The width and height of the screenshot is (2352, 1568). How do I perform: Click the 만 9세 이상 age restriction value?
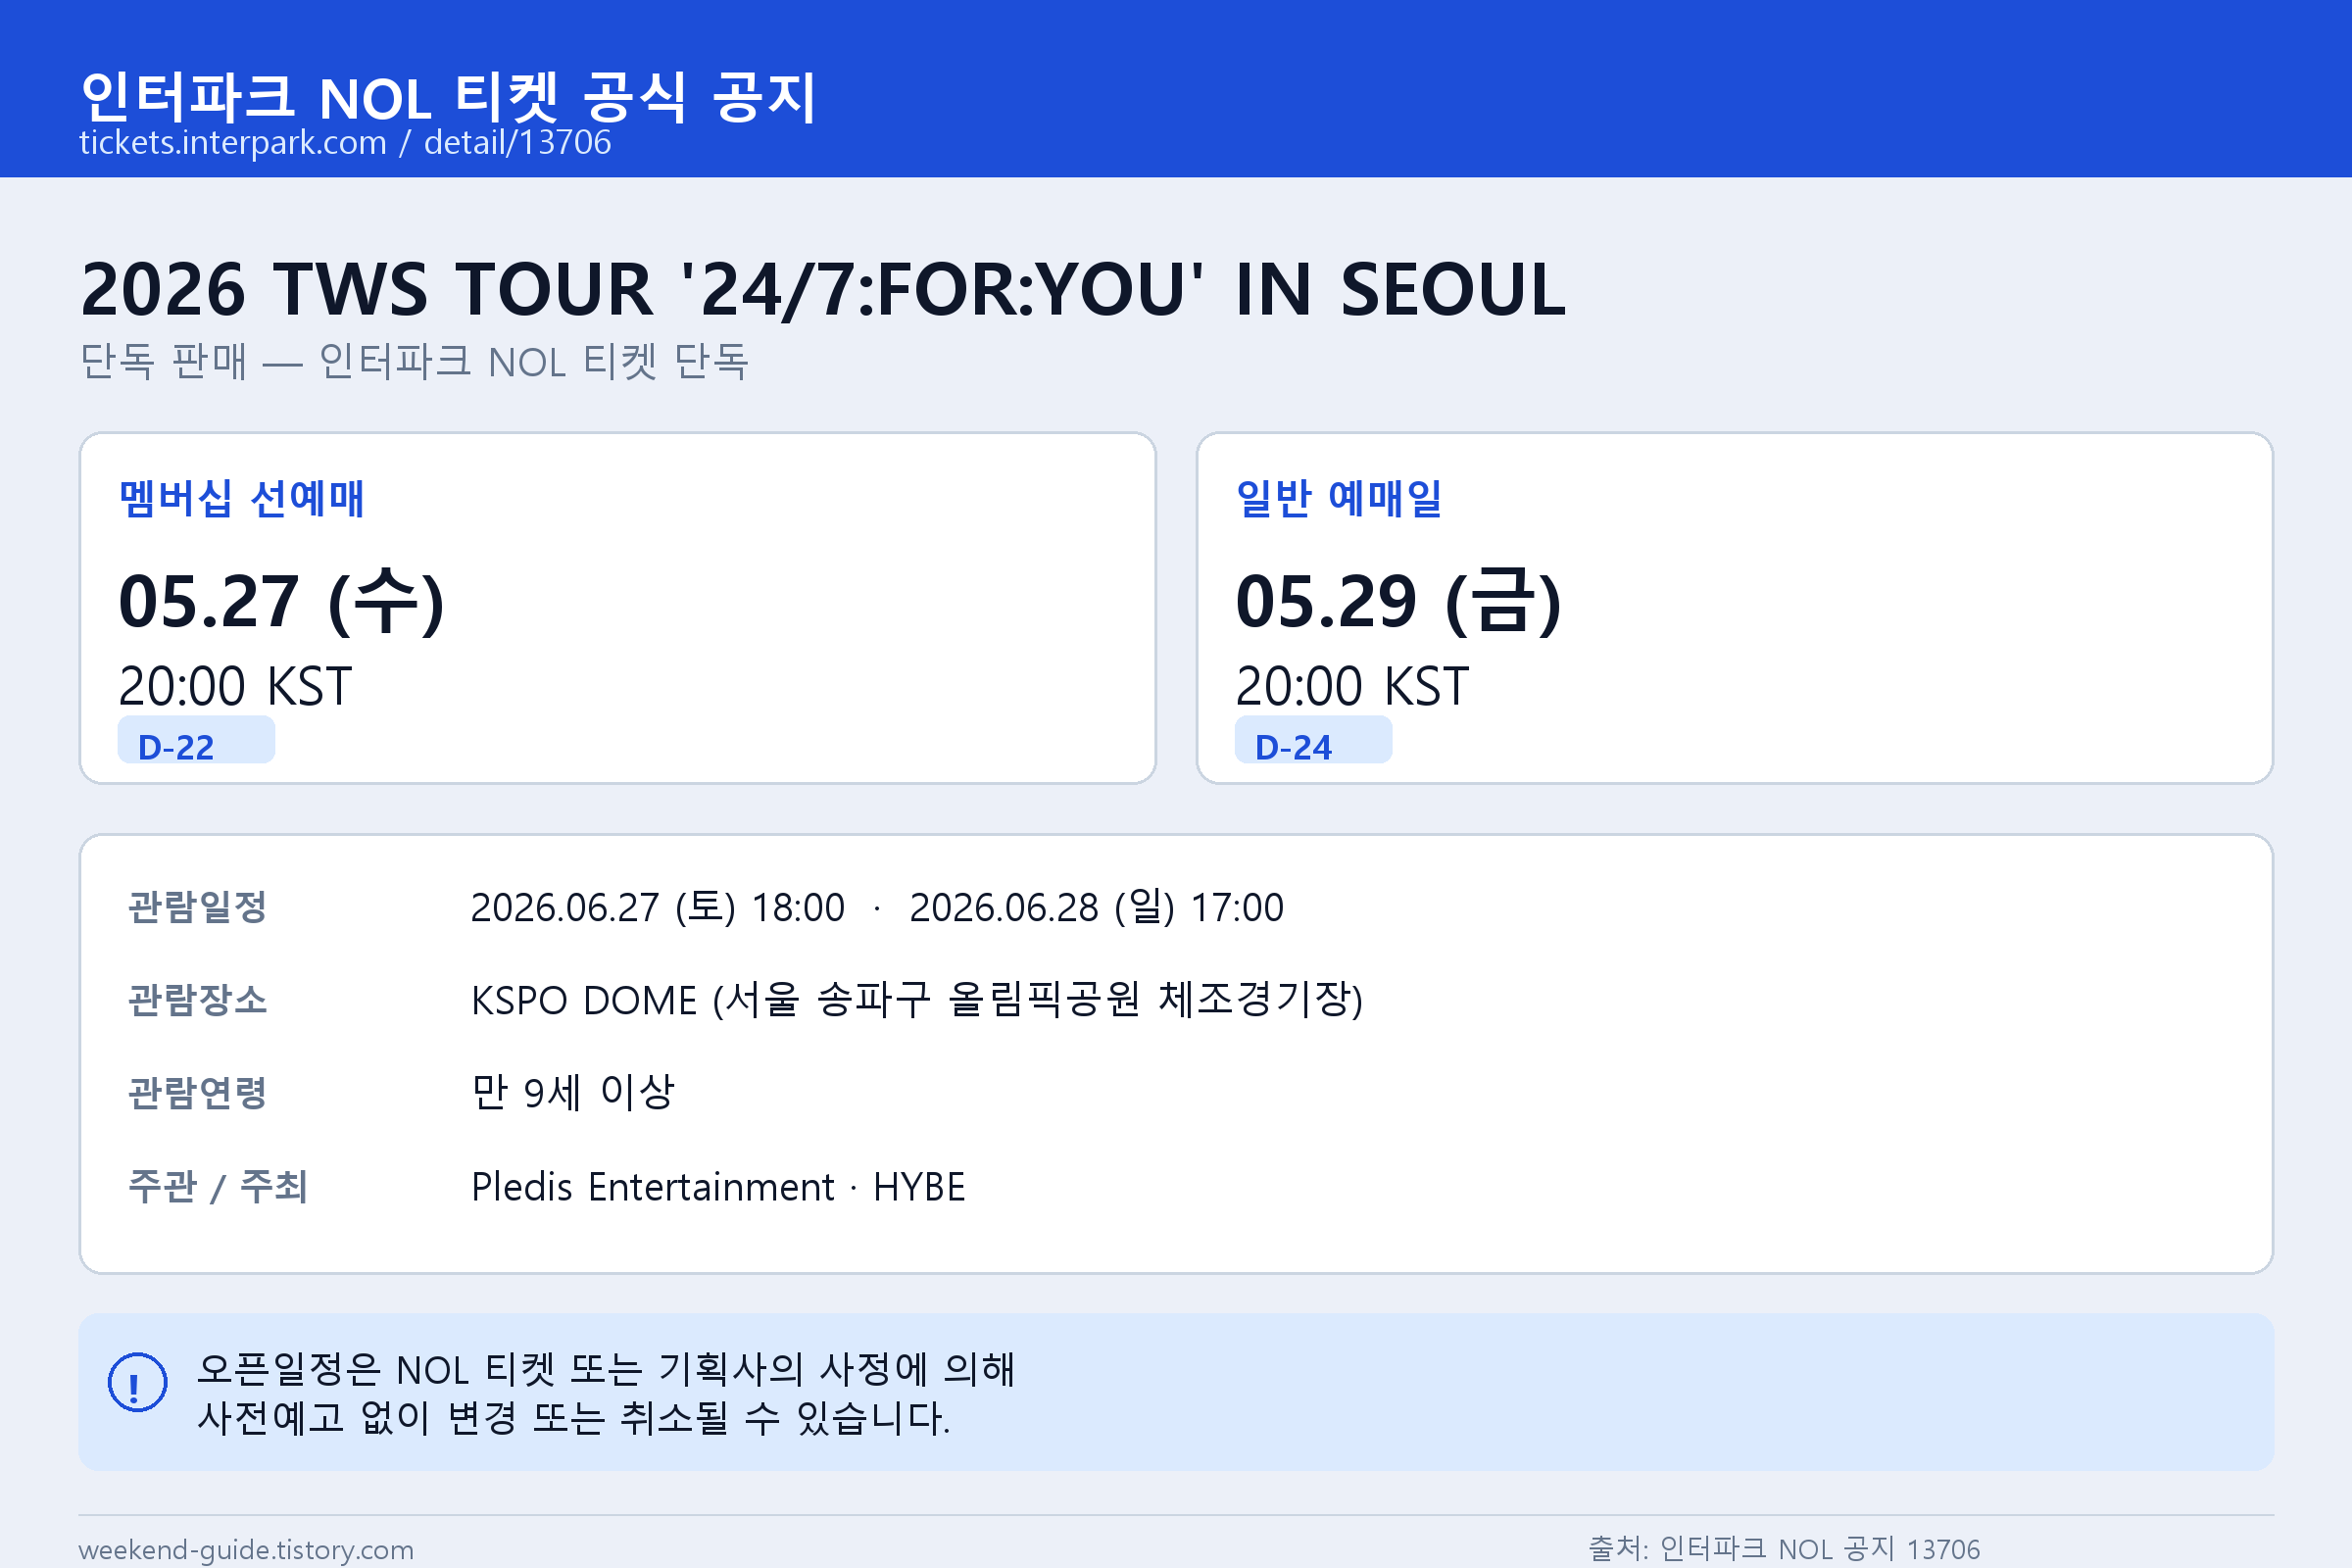click(x=573, y=1092)
